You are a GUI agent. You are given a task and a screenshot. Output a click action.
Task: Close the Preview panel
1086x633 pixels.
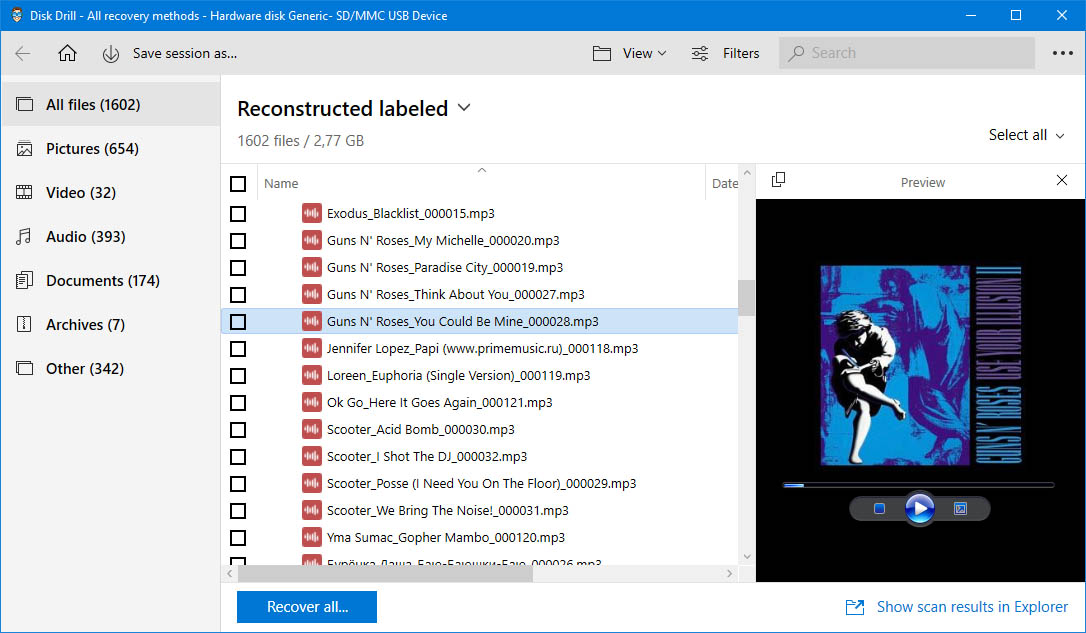(x=1062, y=180)
